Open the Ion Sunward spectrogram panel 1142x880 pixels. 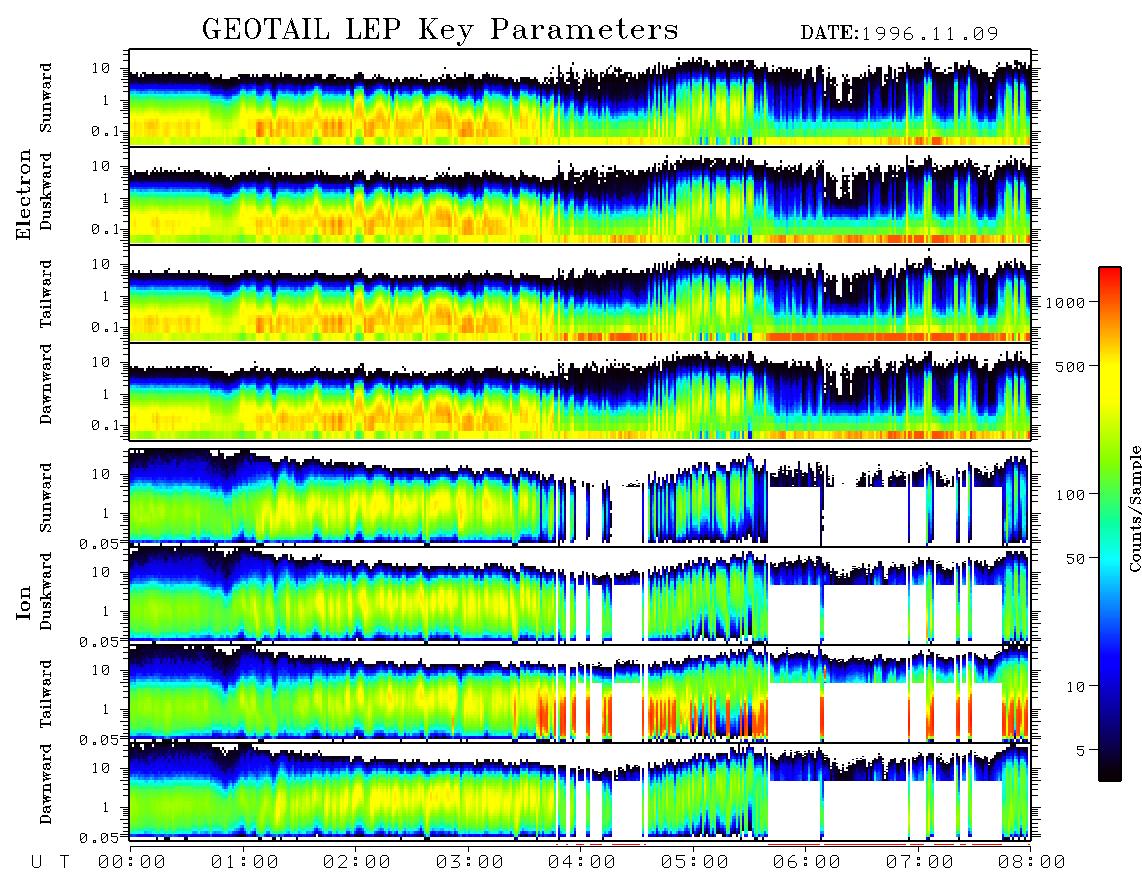(580, 497)
